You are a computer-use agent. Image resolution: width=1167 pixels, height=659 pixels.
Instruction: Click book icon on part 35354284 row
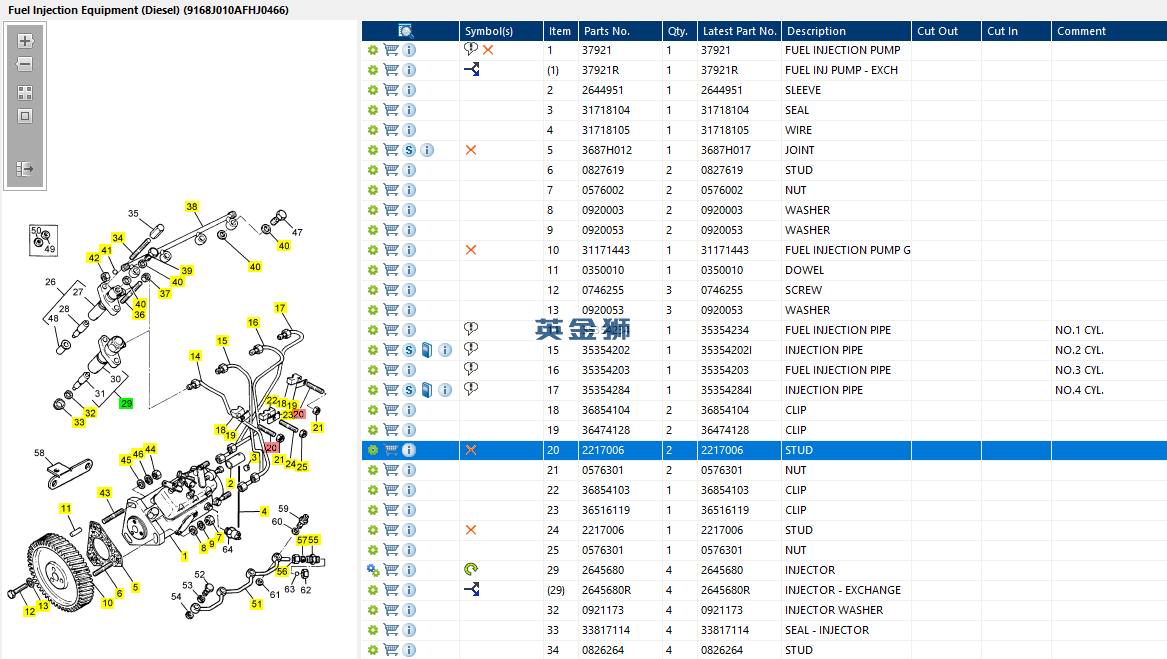[427, 390]
